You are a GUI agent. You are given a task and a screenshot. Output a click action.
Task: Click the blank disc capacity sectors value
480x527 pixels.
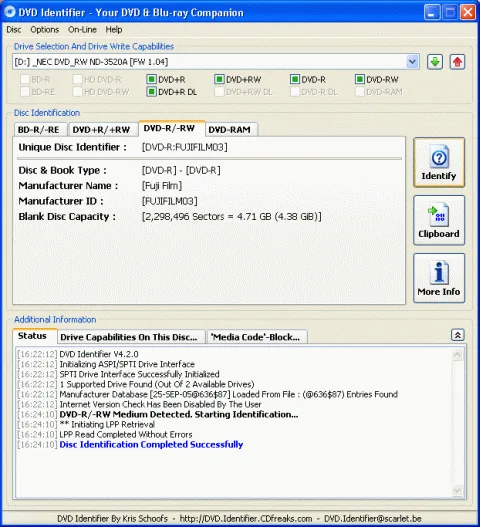click(x=231, y=216)
